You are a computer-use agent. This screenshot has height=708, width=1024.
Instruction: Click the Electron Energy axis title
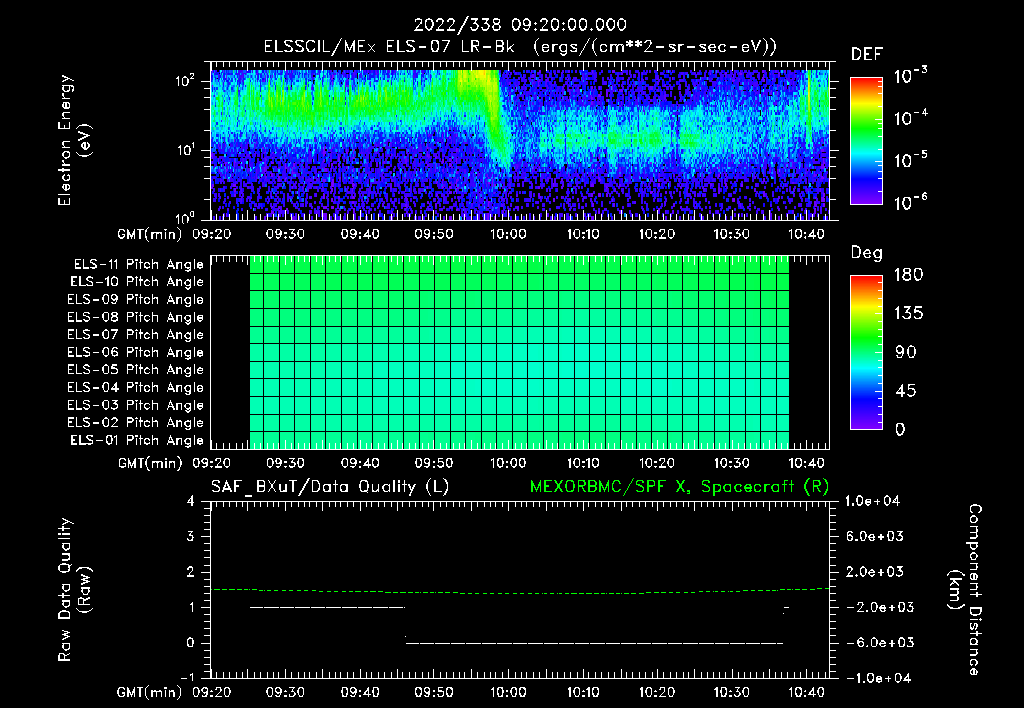74,140
